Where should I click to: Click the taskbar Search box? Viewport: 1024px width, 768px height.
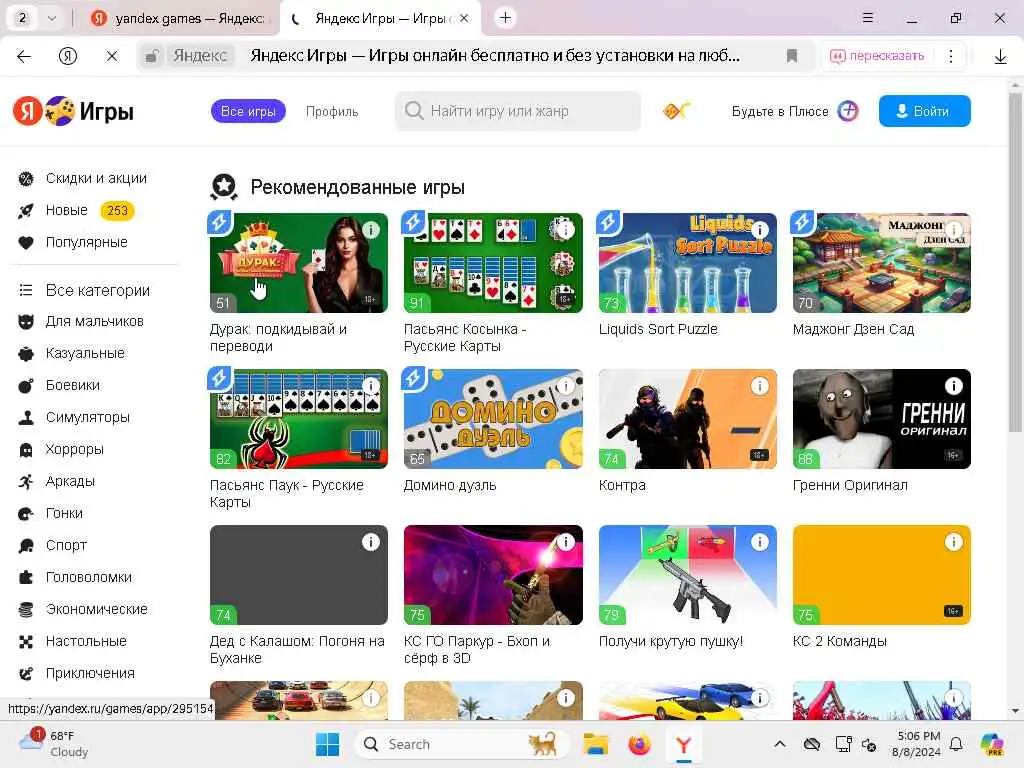(461, 744)
